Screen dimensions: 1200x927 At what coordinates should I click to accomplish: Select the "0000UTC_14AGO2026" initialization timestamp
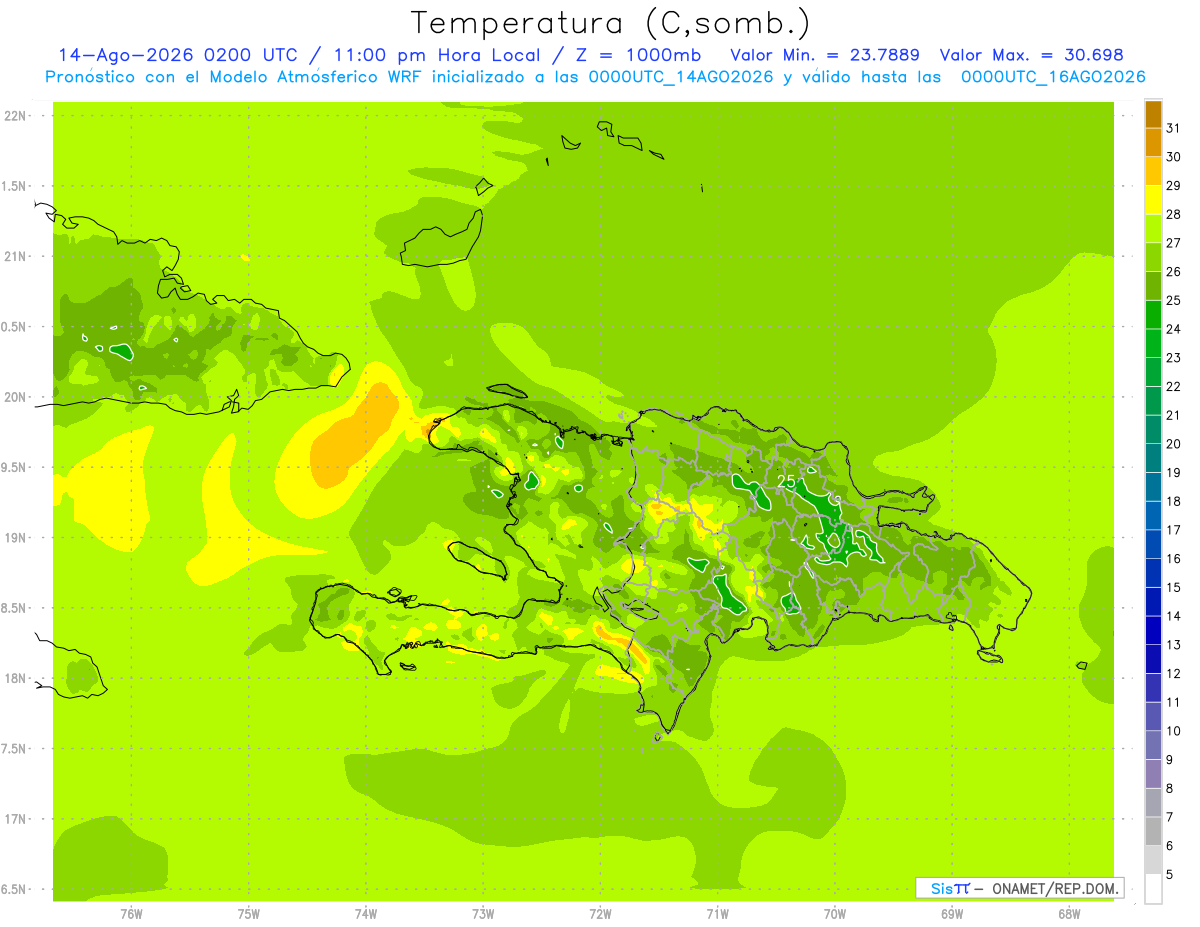coord(679,77)
